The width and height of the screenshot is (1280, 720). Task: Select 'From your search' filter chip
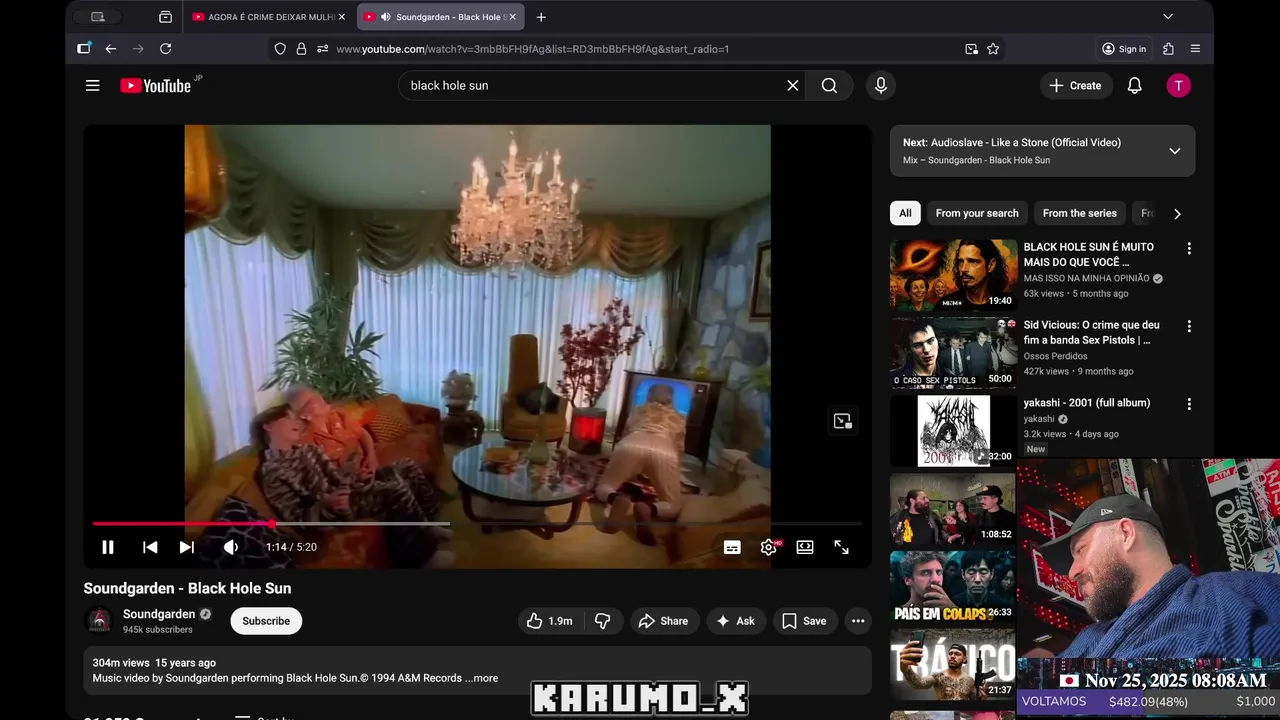pos(977,213)
